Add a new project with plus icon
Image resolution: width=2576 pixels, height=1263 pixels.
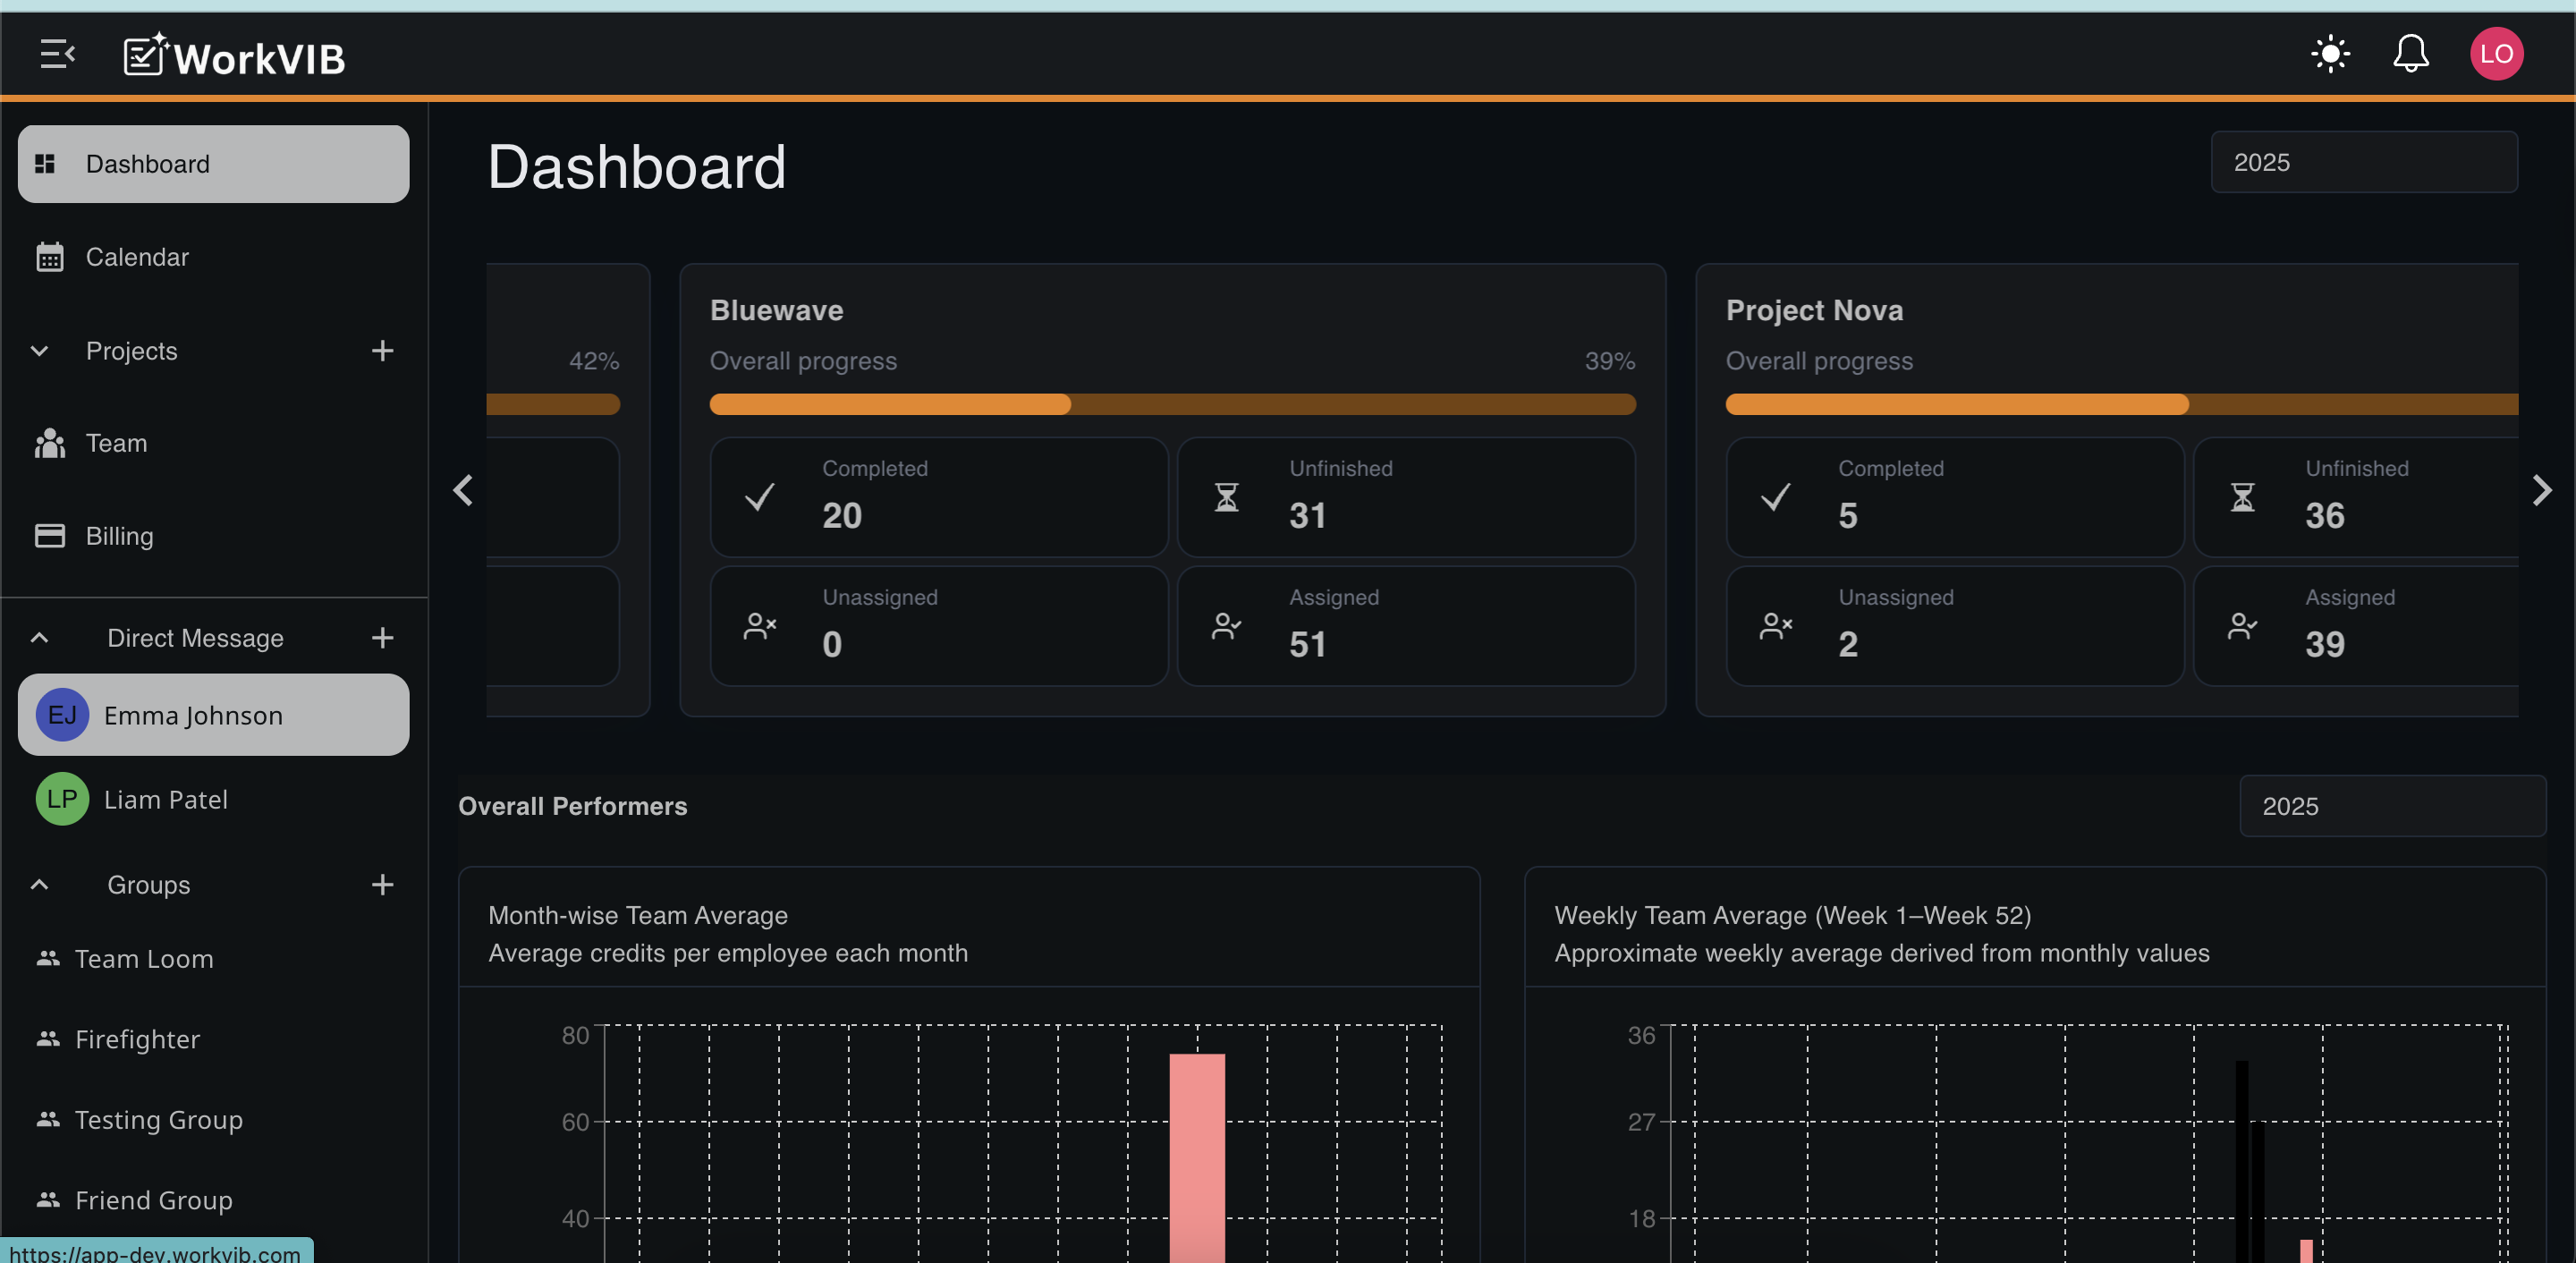tap(382, 351)
